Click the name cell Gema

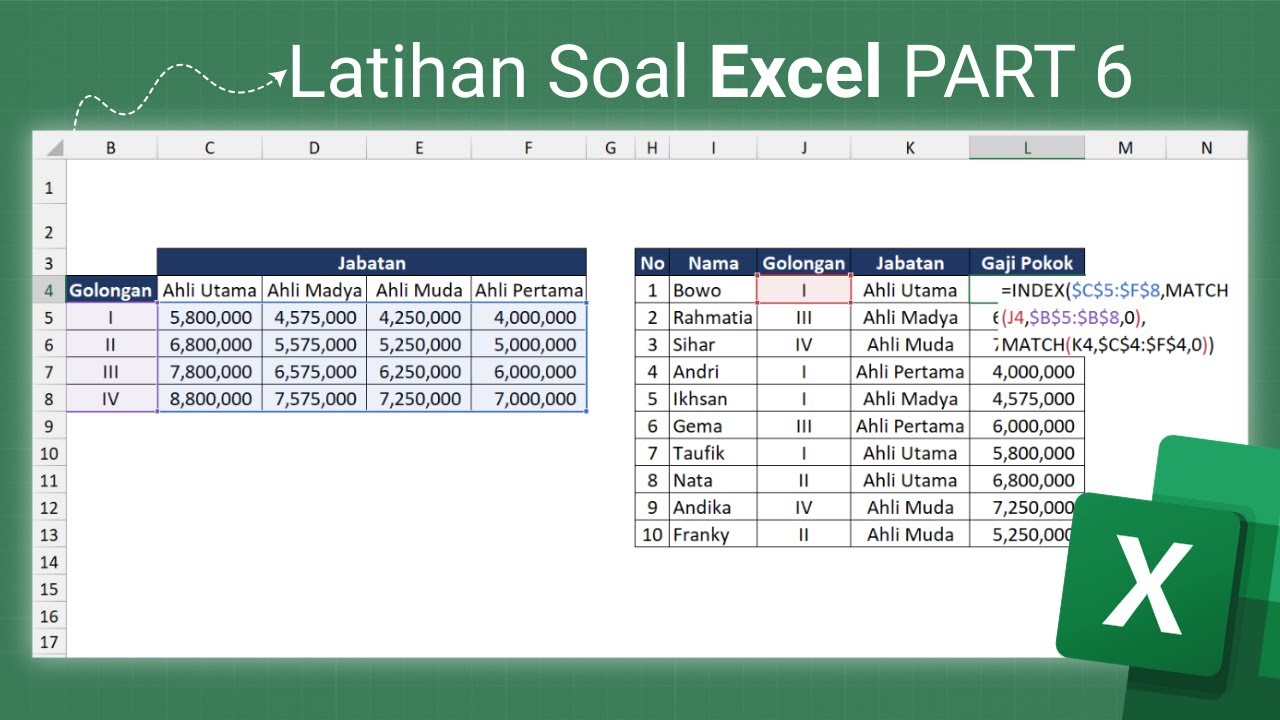click(713, 426)
